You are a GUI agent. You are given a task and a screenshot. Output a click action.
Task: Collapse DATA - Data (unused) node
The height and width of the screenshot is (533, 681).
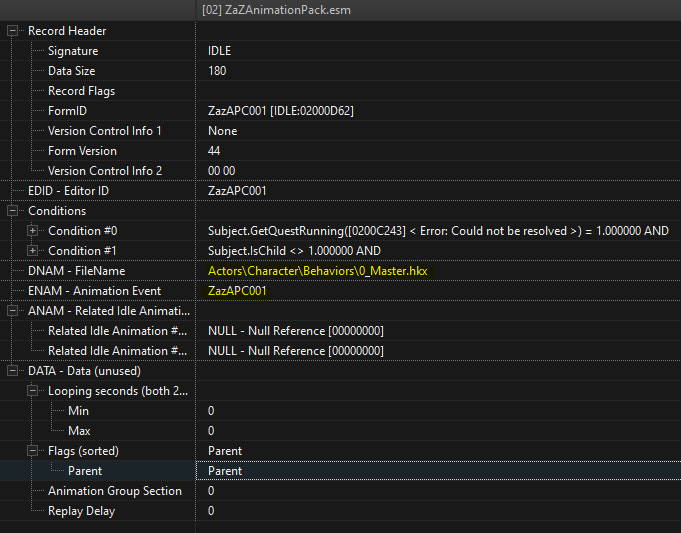(x=12, y=371)
